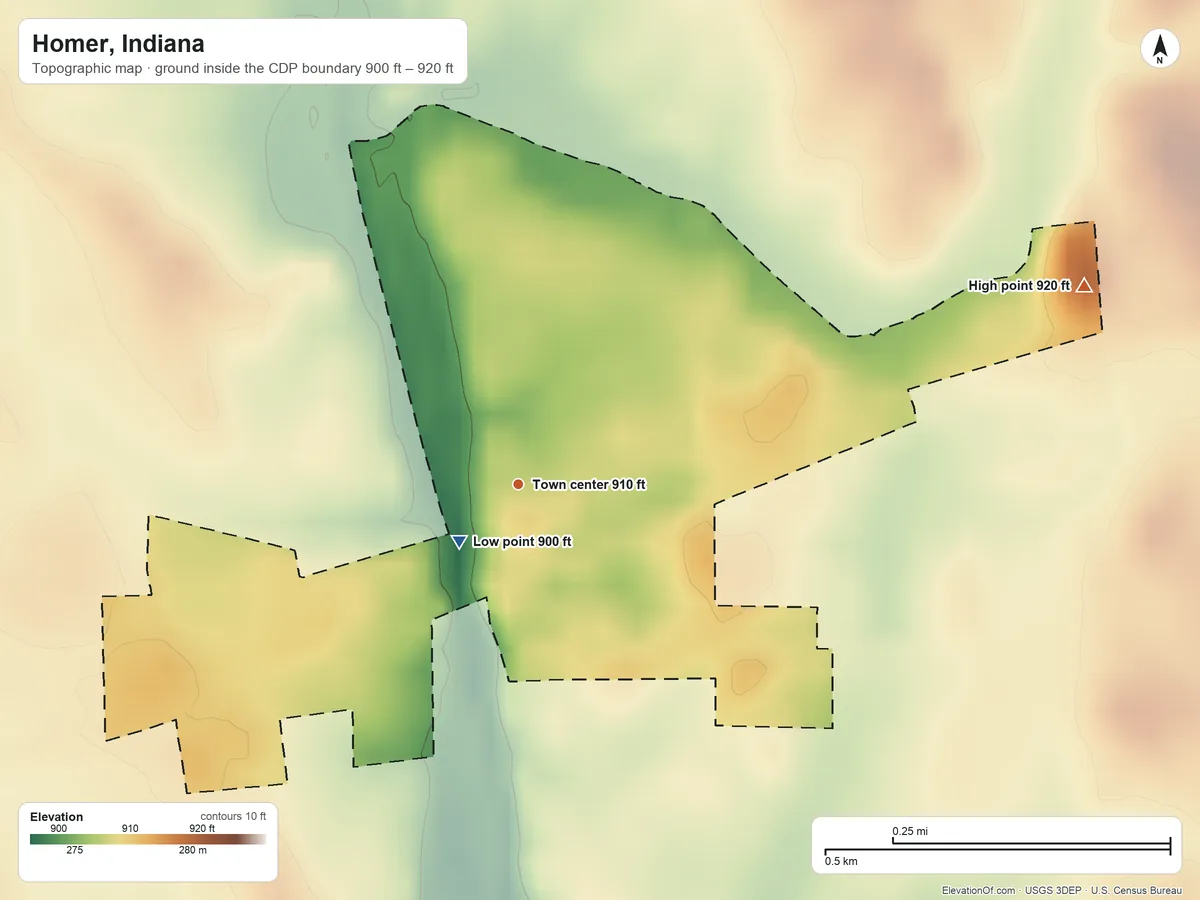This screenshot has height=900, width=1200.
Task: Click the '920 ft' legend value
Action: [x=202, y=828]
